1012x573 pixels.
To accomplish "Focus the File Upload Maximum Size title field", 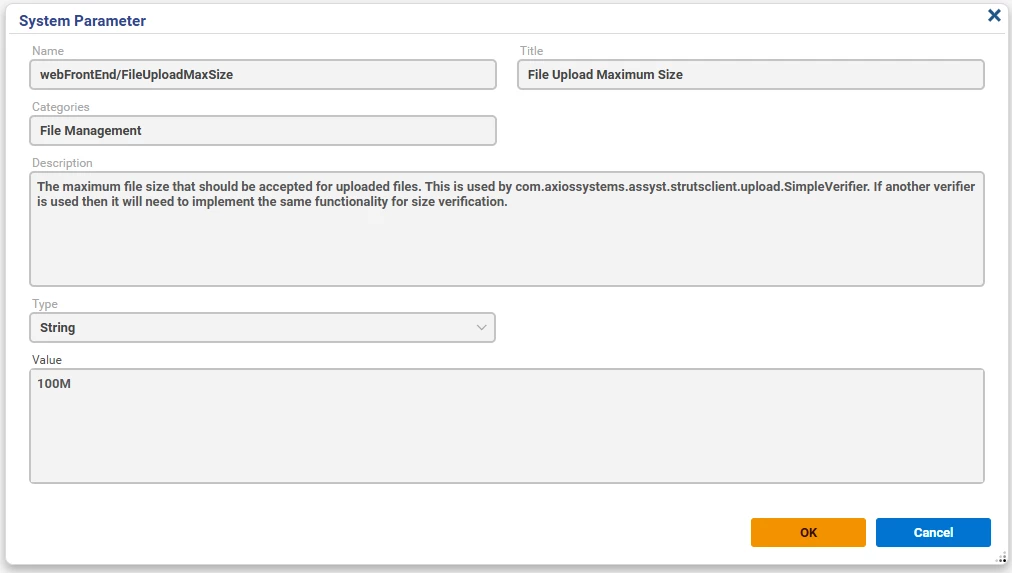I will click(751, 75).
